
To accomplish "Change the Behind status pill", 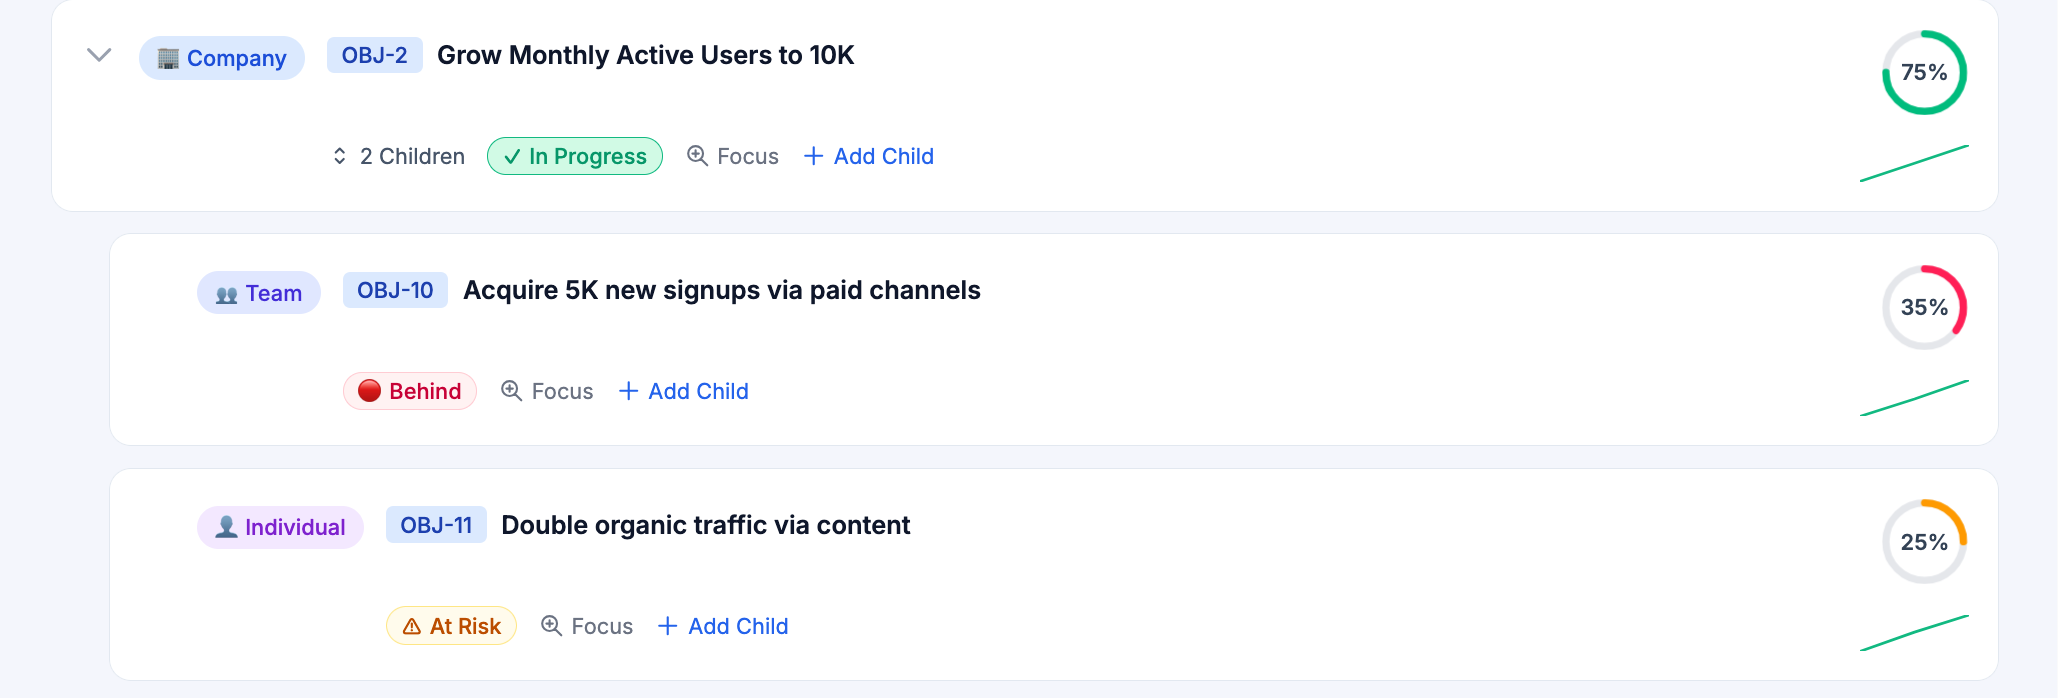I will [x=410, y=391].
